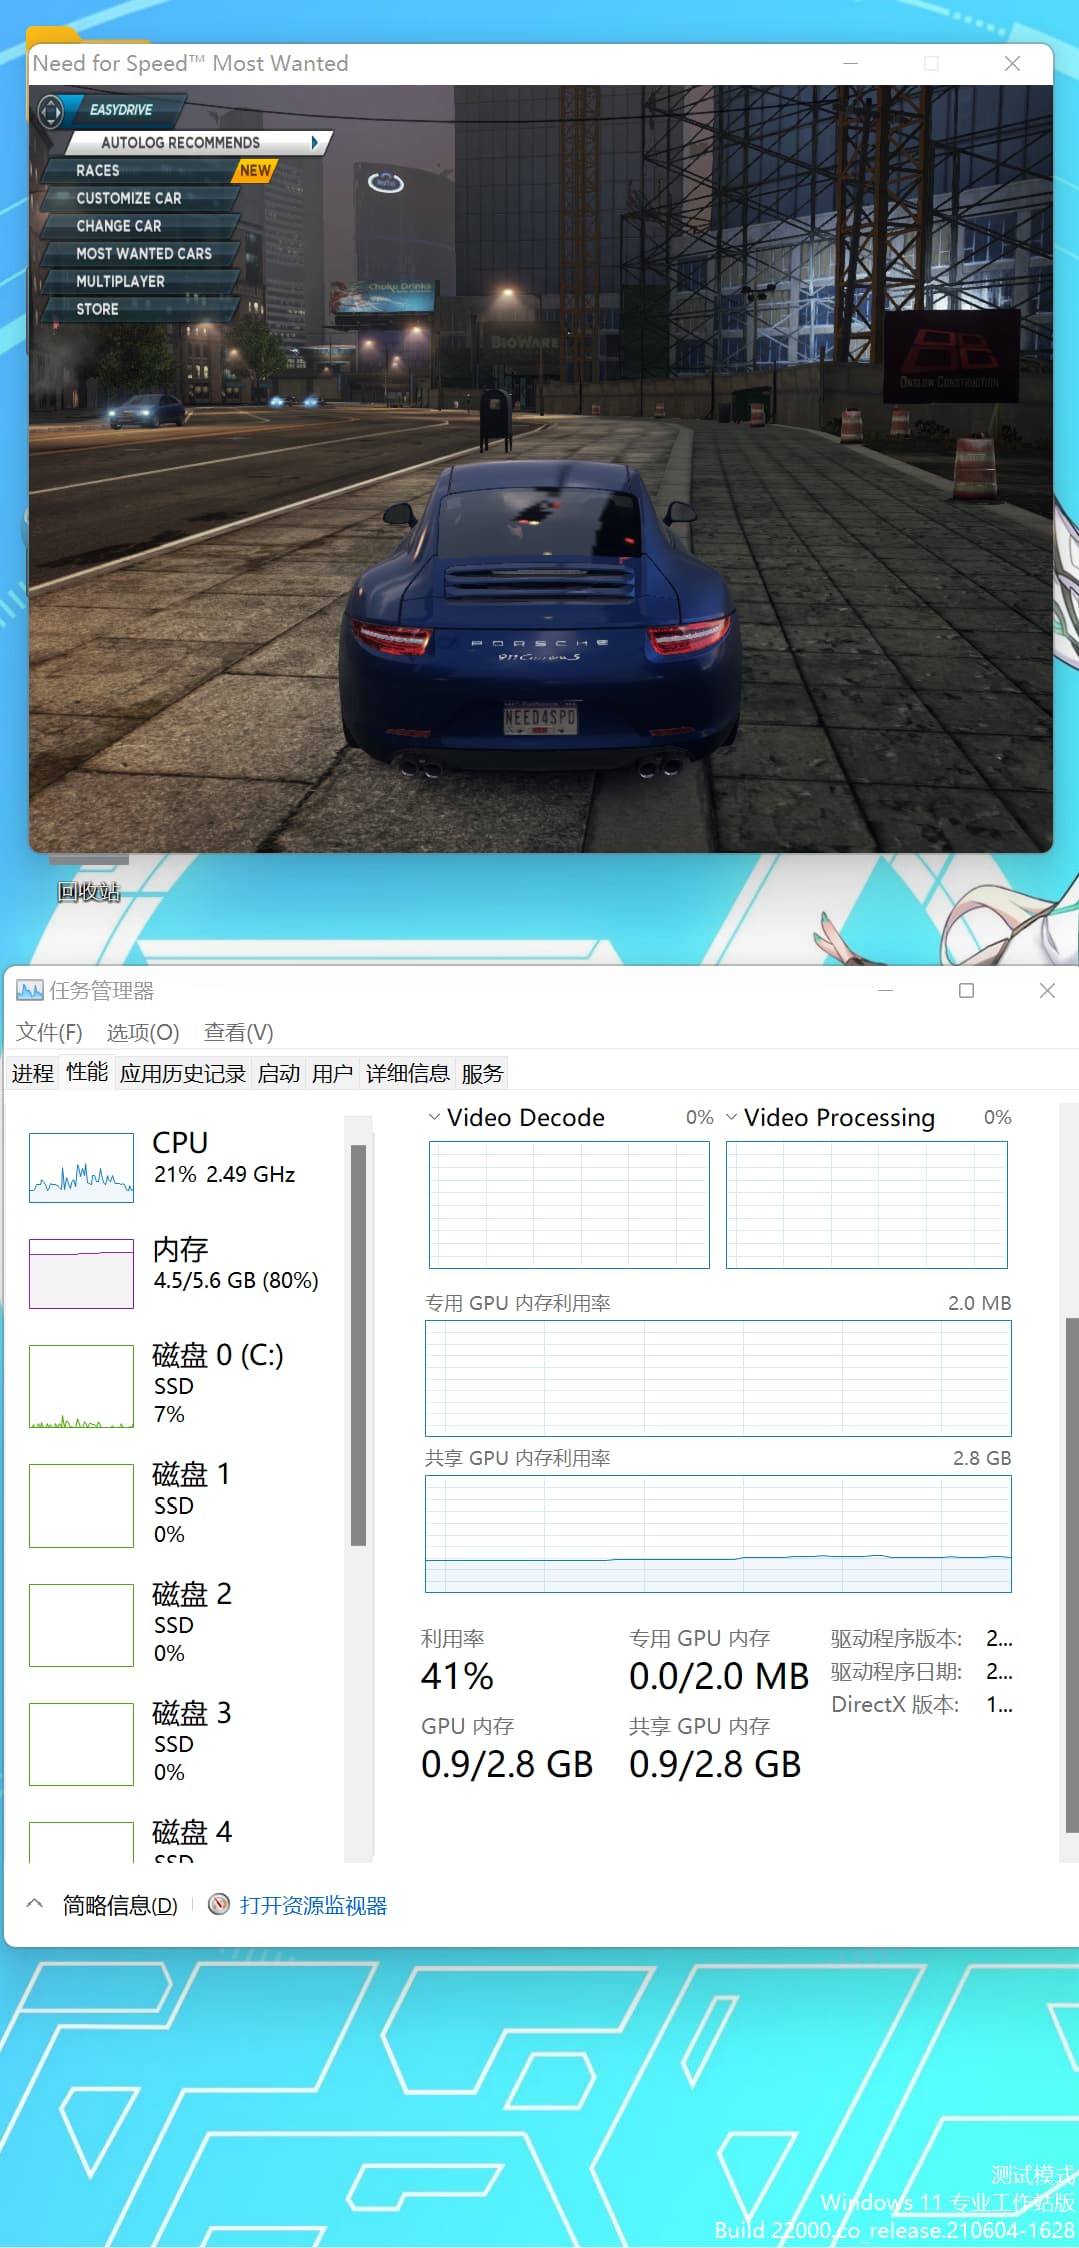Select Disk 1 SSD graph thumbnail
1079x2248 pixels.
(81, 1505)
